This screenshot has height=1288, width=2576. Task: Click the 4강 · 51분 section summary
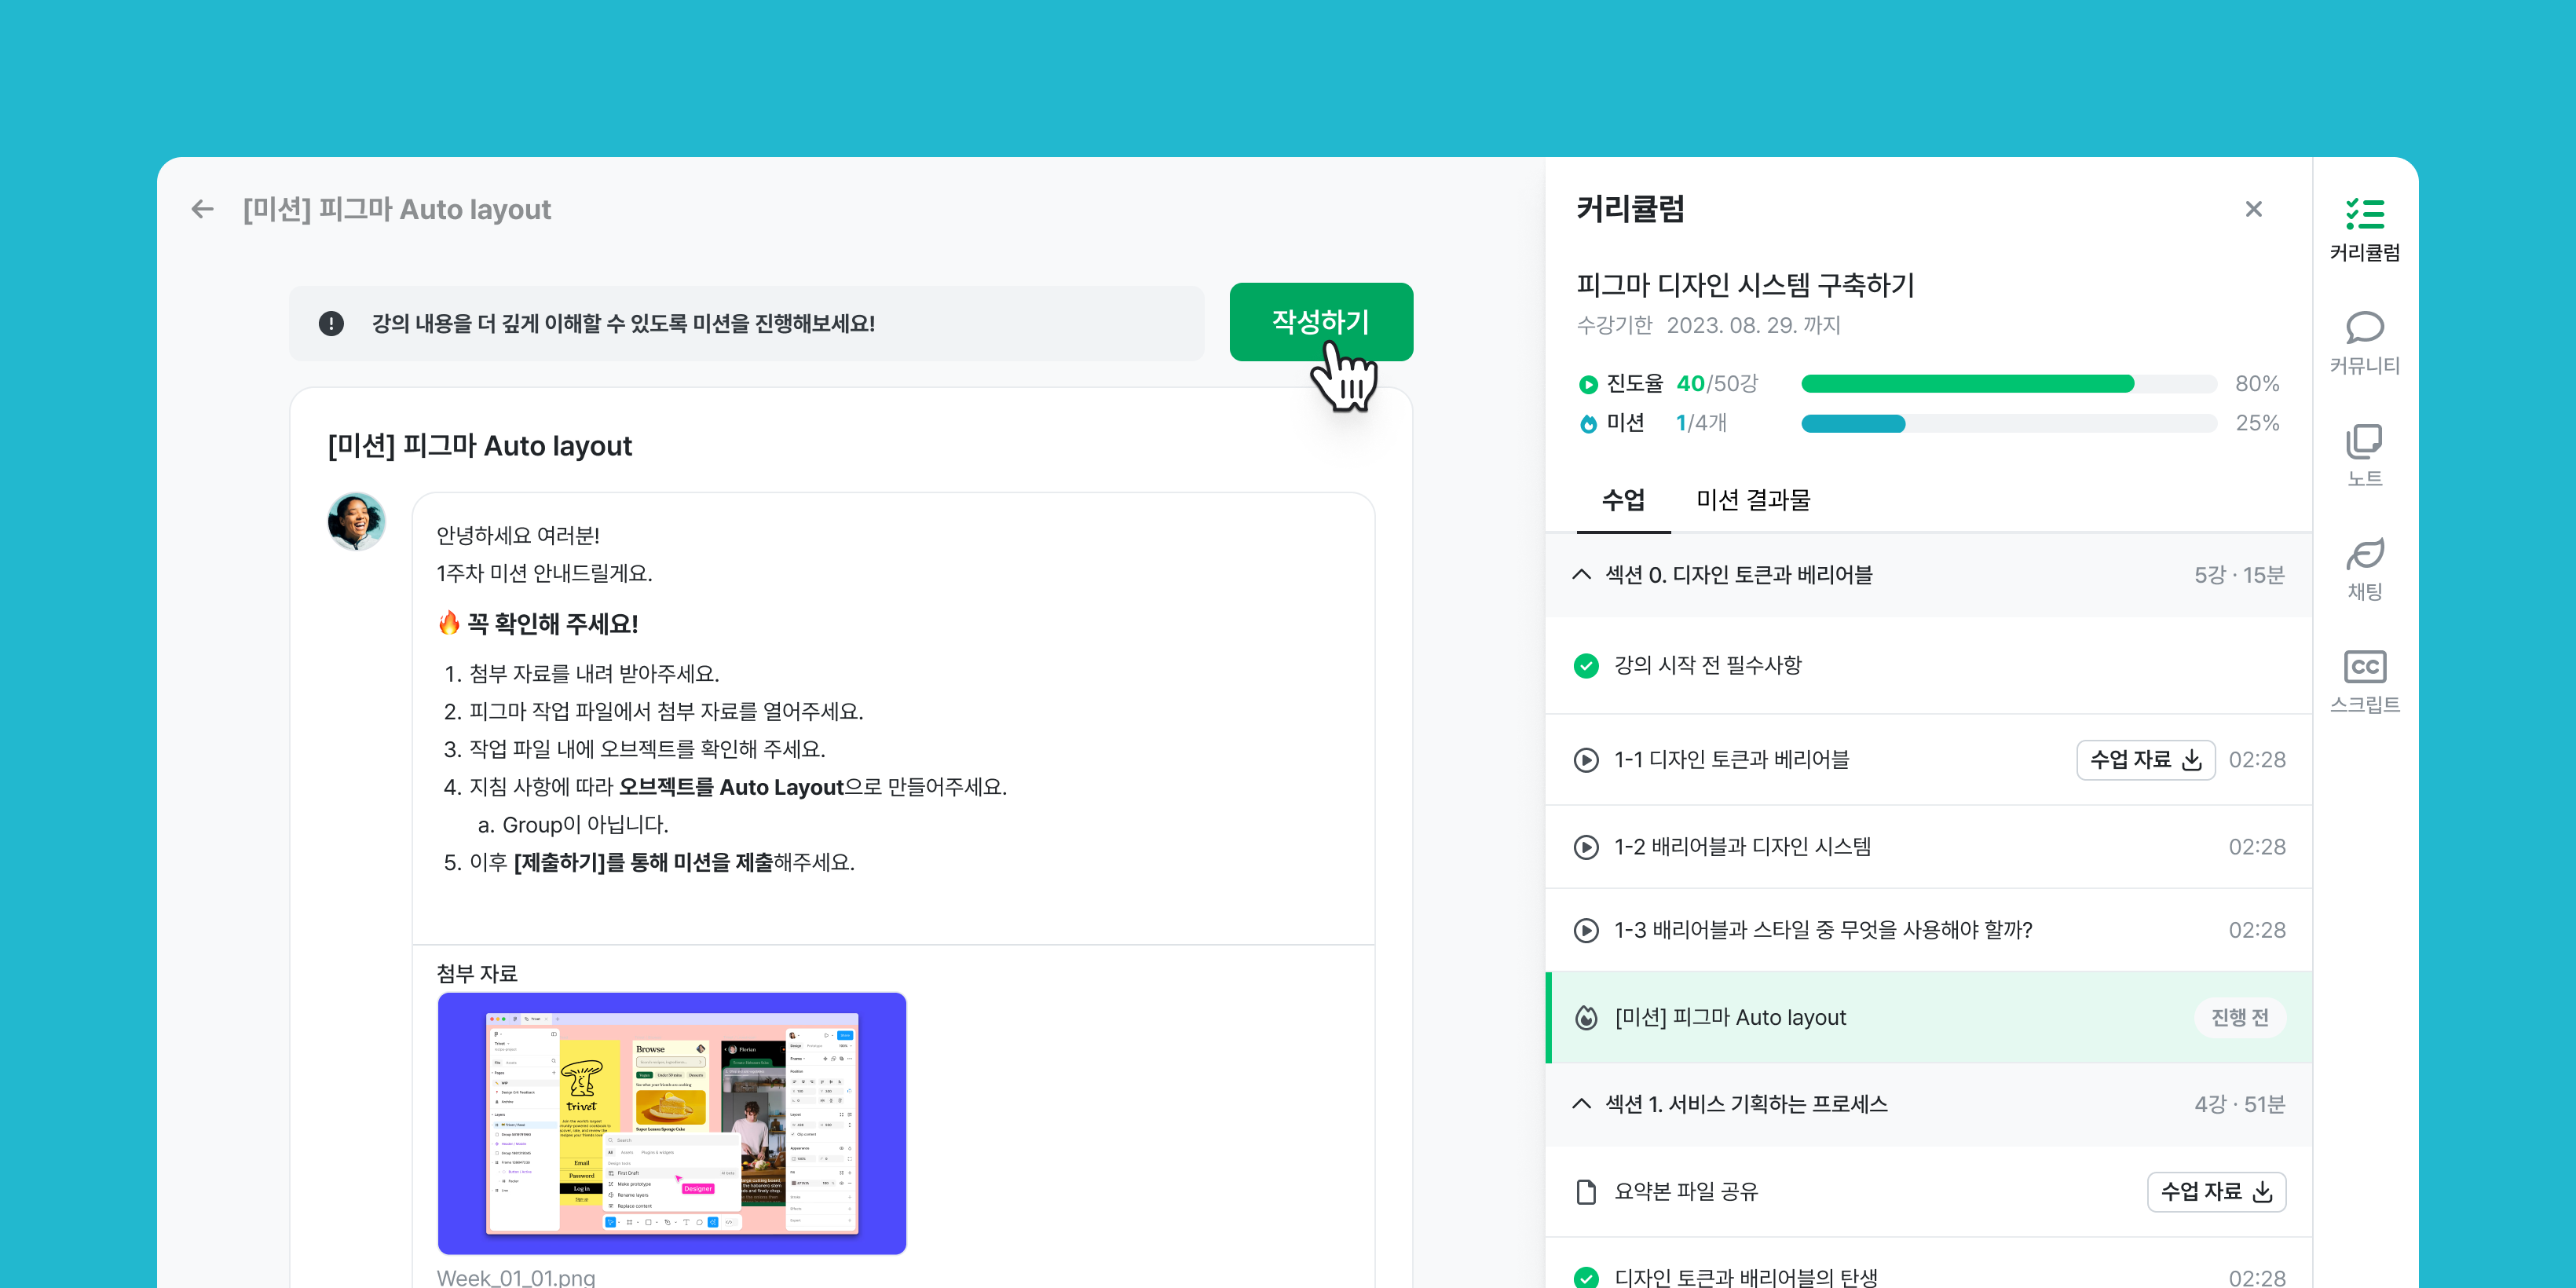2239,1104
